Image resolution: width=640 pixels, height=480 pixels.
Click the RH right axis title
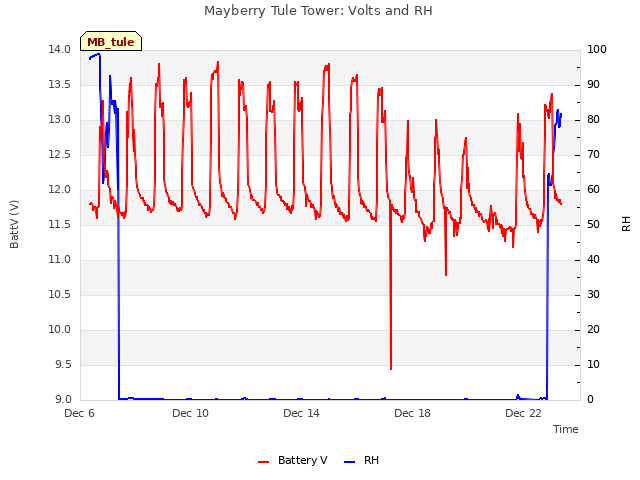[x=626, y=224]
